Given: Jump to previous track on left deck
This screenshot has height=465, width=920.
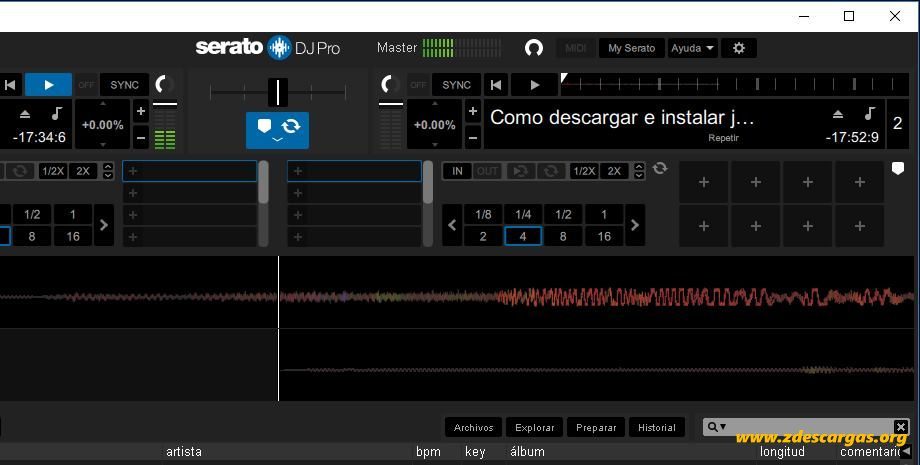Looking at the screenshot, I should click(10, 85).
